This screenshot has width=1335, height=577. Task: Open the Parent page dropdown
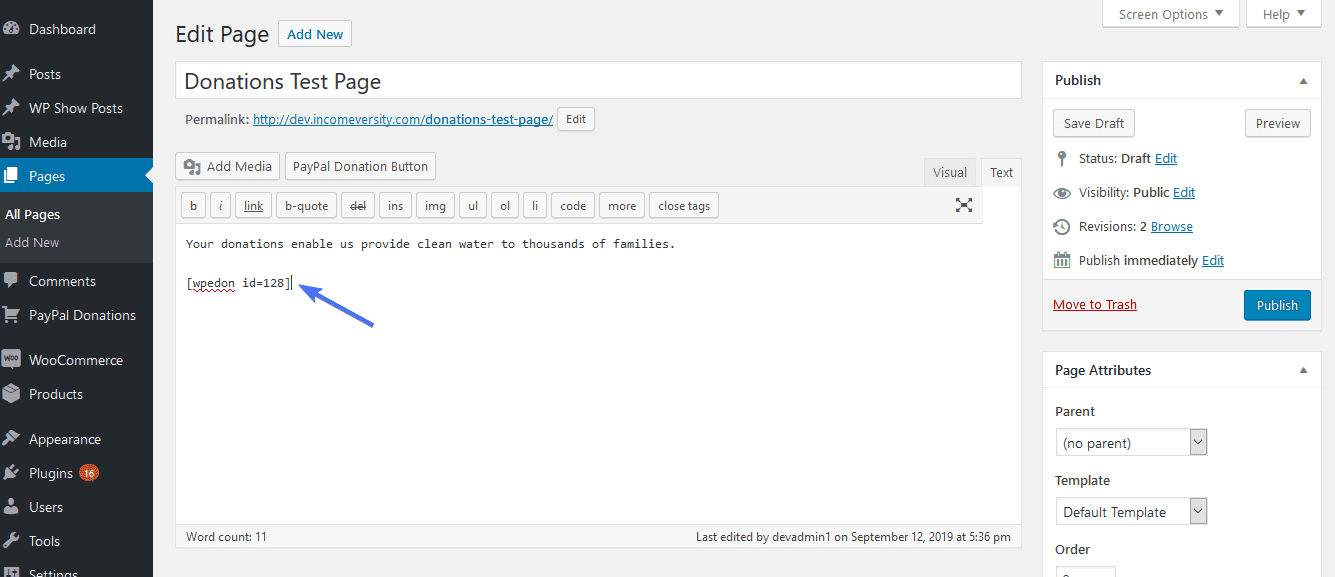coord(1131,442)
